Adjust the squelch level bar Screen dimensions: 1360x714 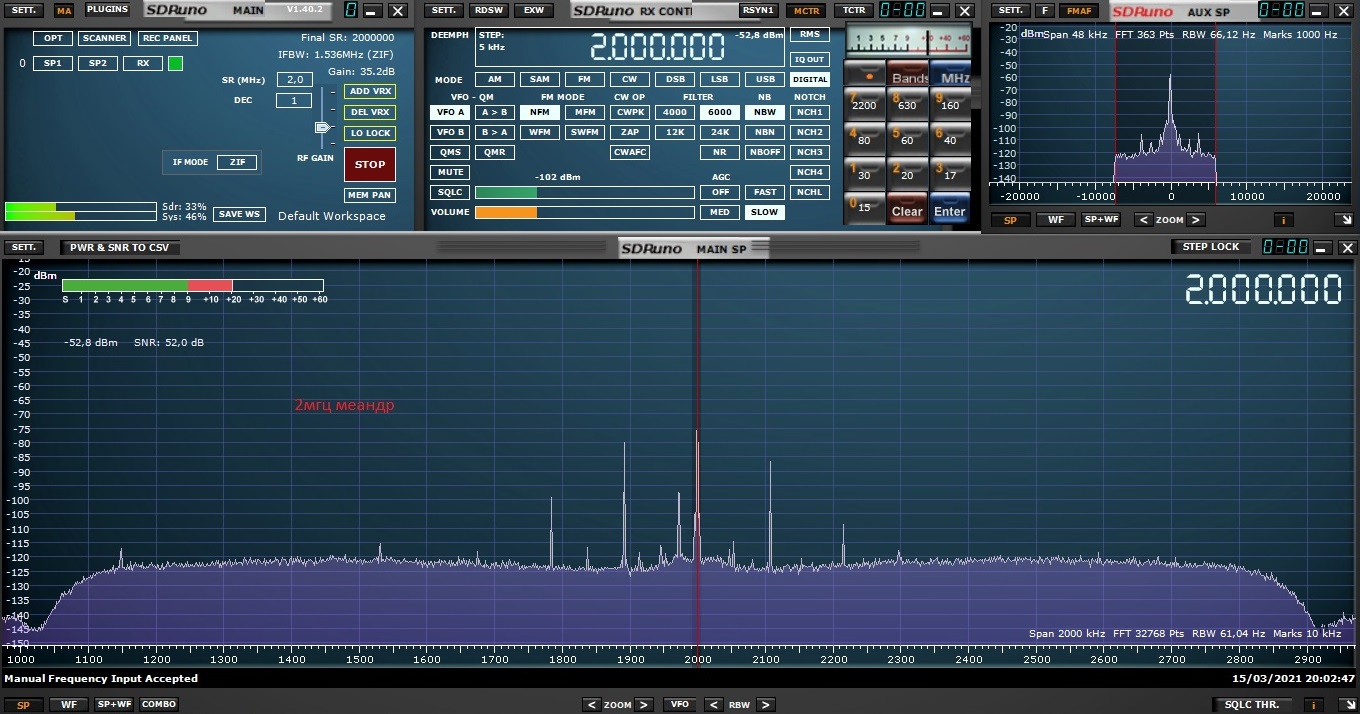[585, 192]
